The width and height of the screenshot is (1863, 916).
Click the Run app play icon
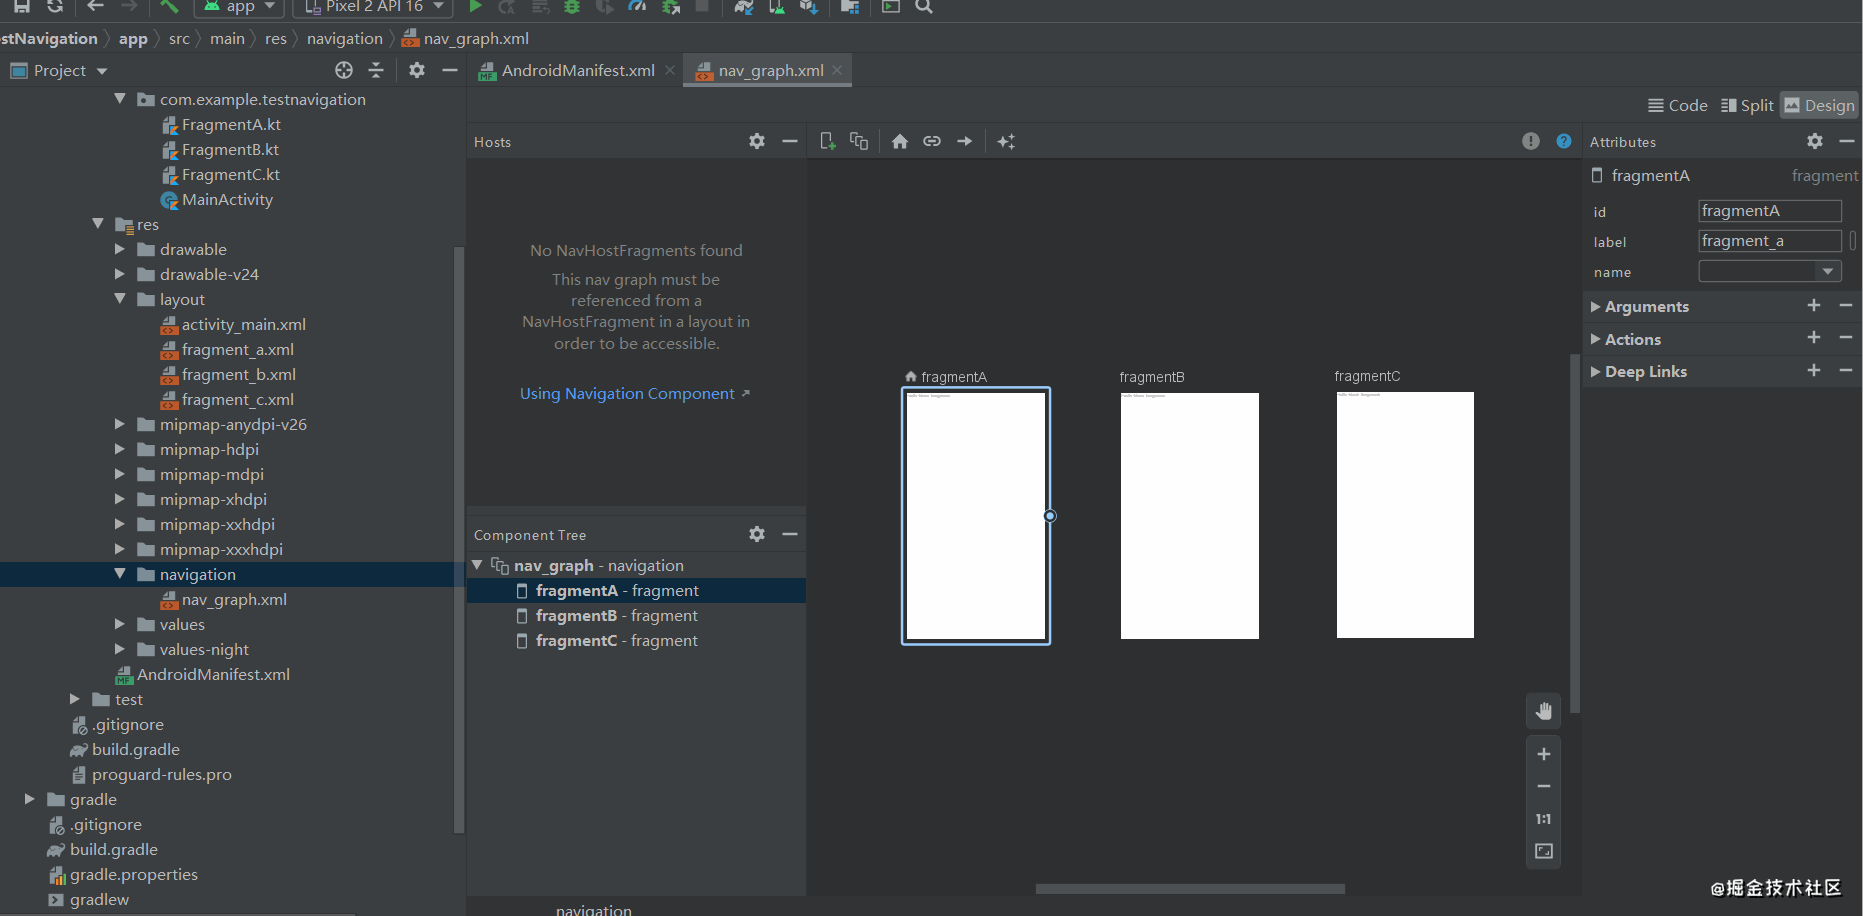pyautogui.click(x=476, y=7)
